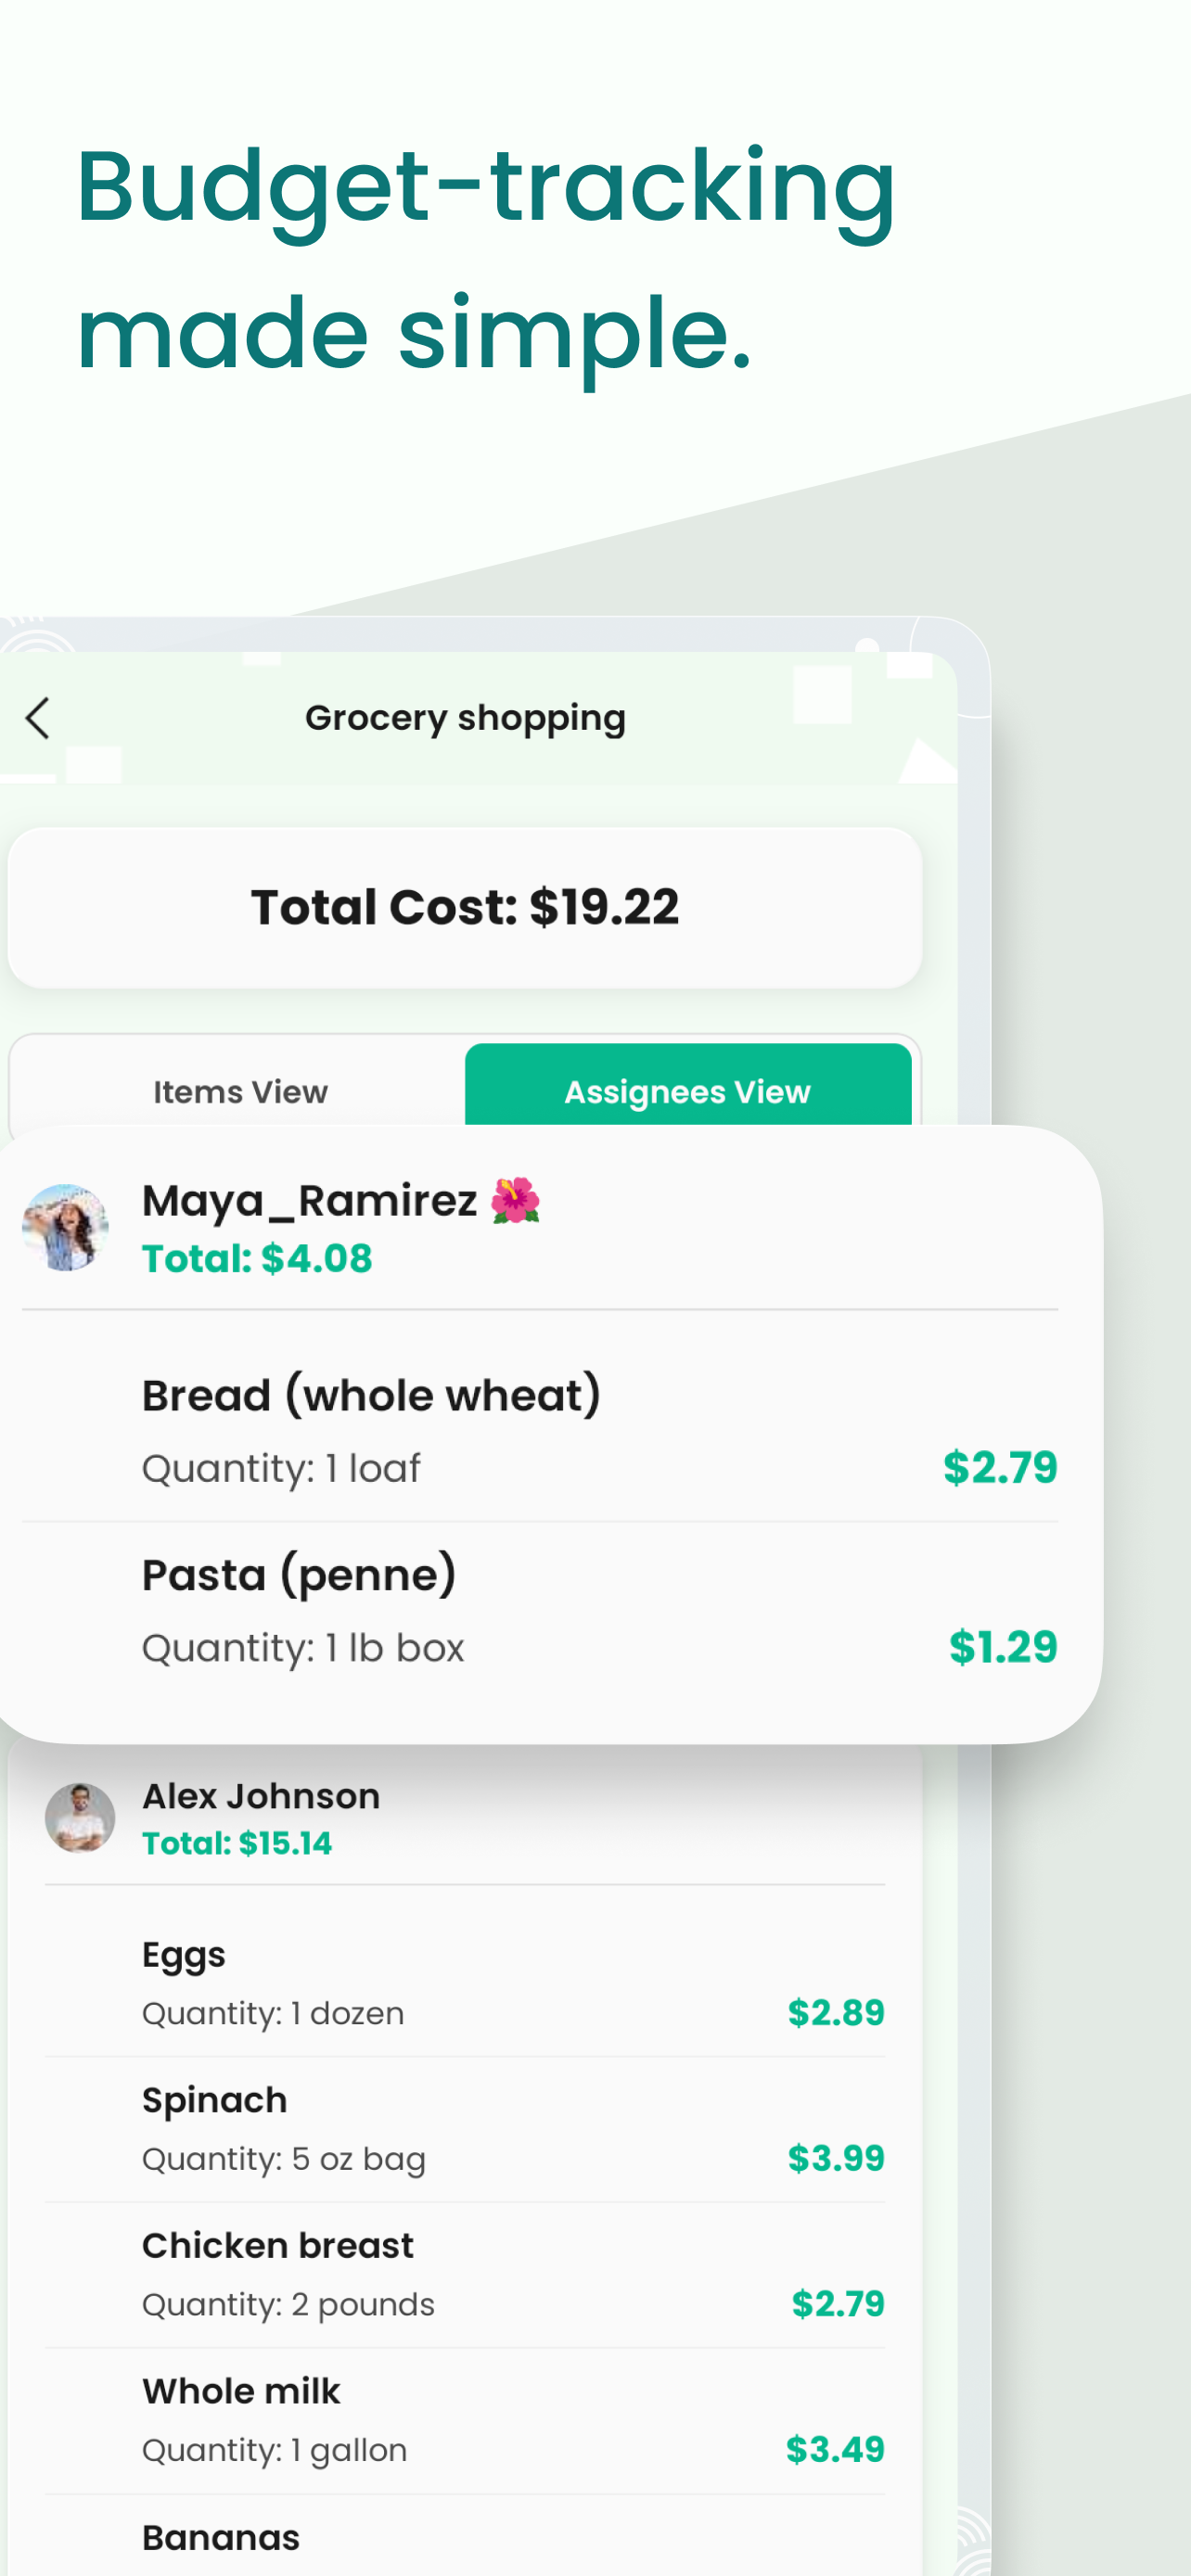Tap Alex's Total: $15.14 label
The height and width of the screenshot is (2576, 1191).
coord(237,1843)
